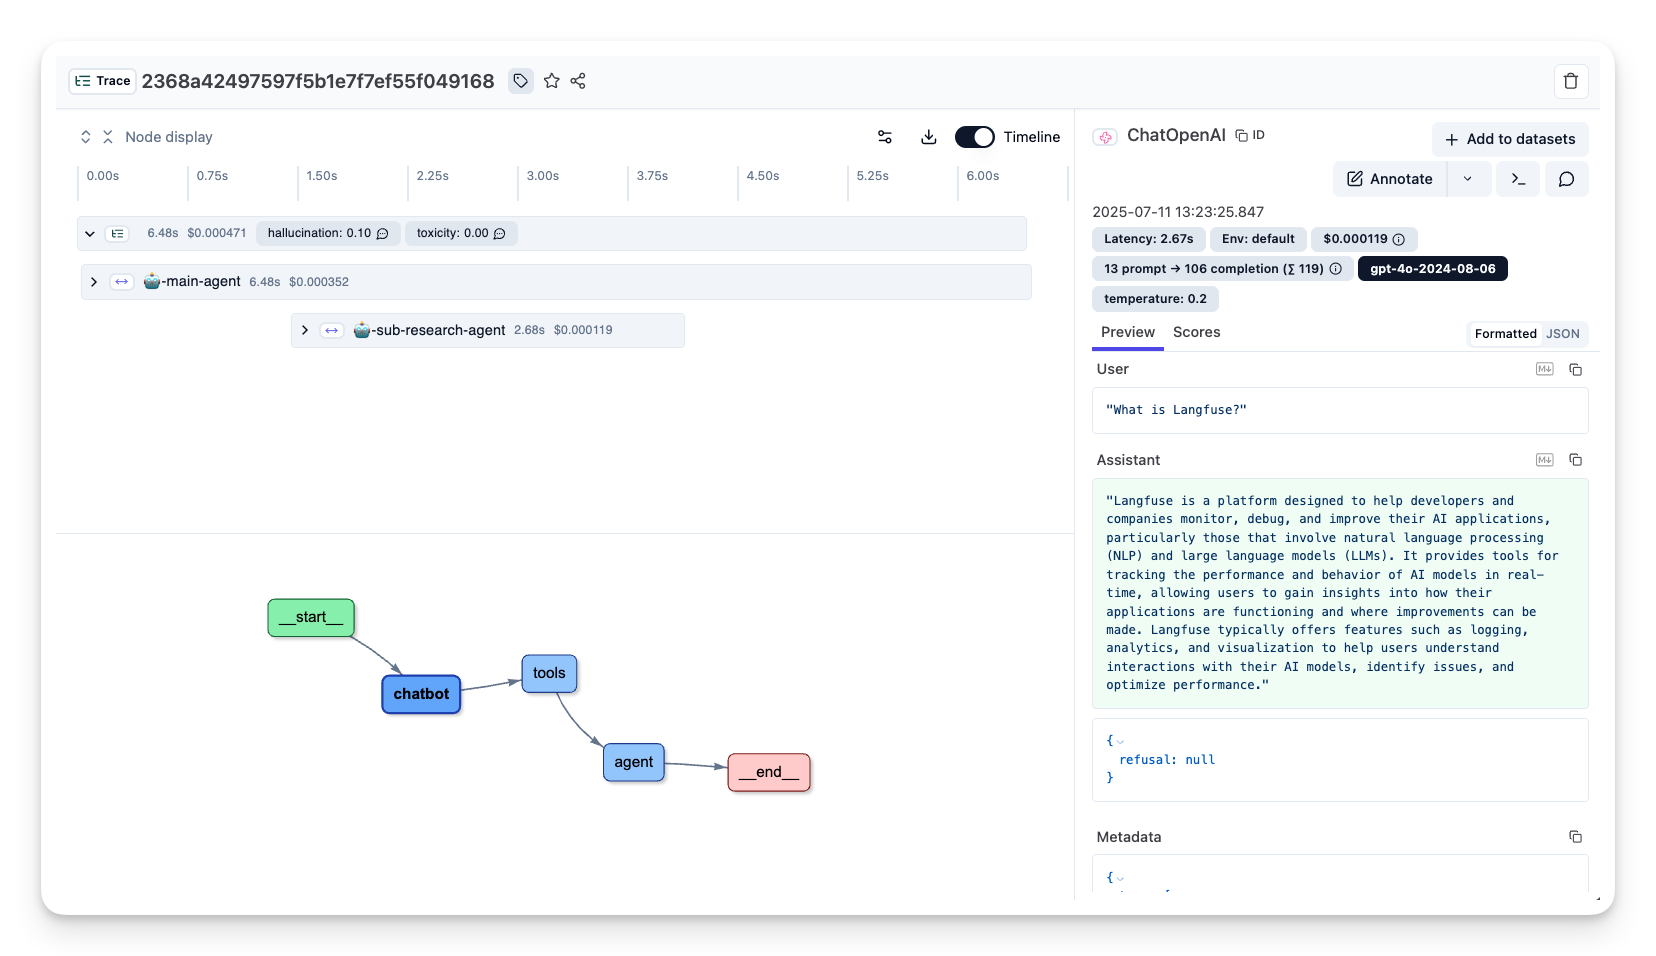Image resolution: width=1656 pixels, height=956 pixels.
Task: Select the chatbot node in the graph
Action: (x=420, y=693)
